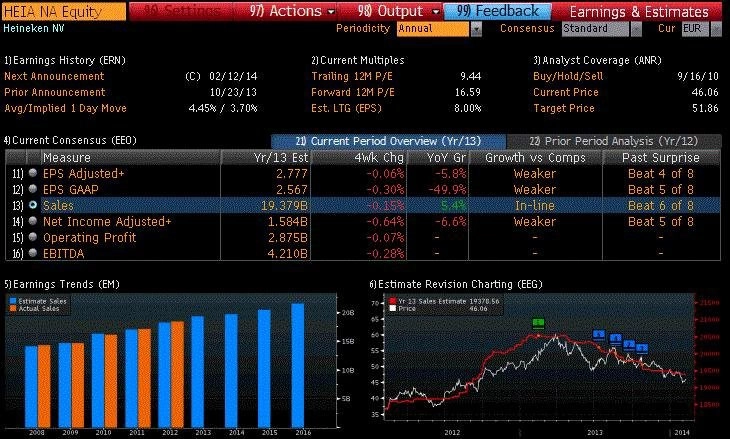Click the green event marker on revision chart

click(538, 323)
